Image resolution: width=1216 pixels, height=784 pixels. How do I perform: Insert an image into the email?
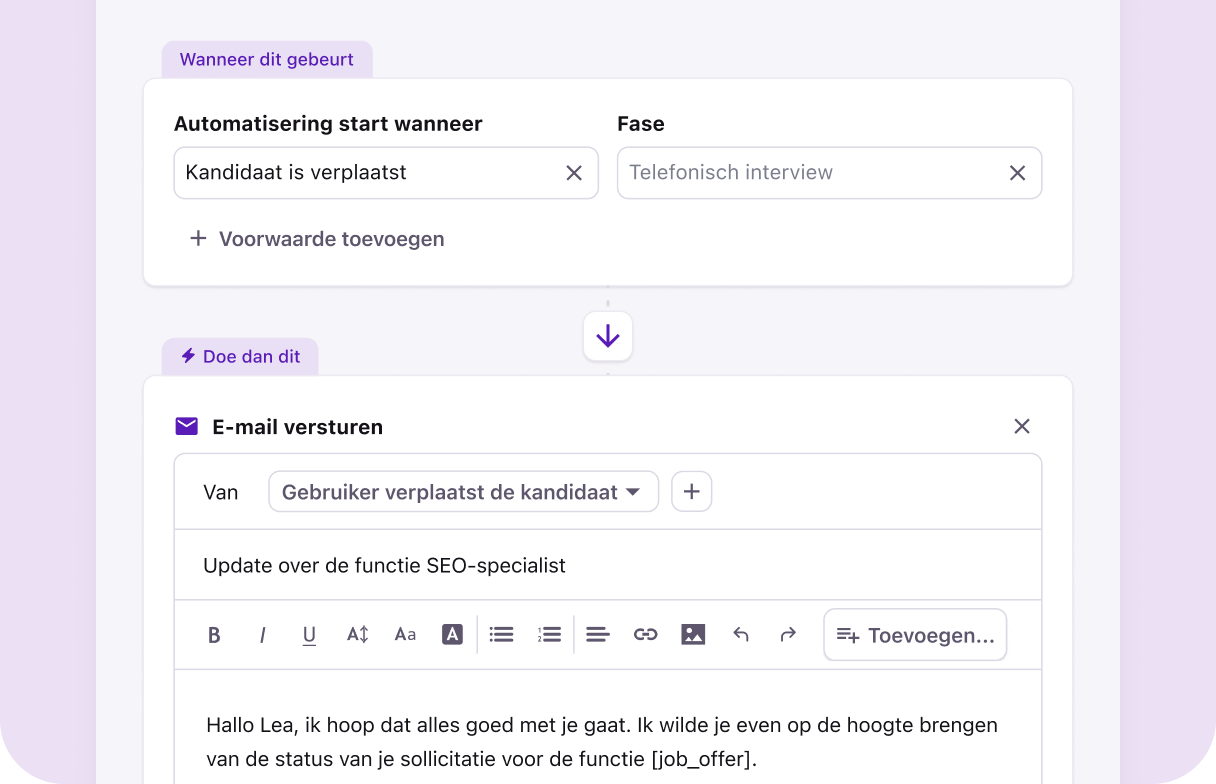[693, 634]
